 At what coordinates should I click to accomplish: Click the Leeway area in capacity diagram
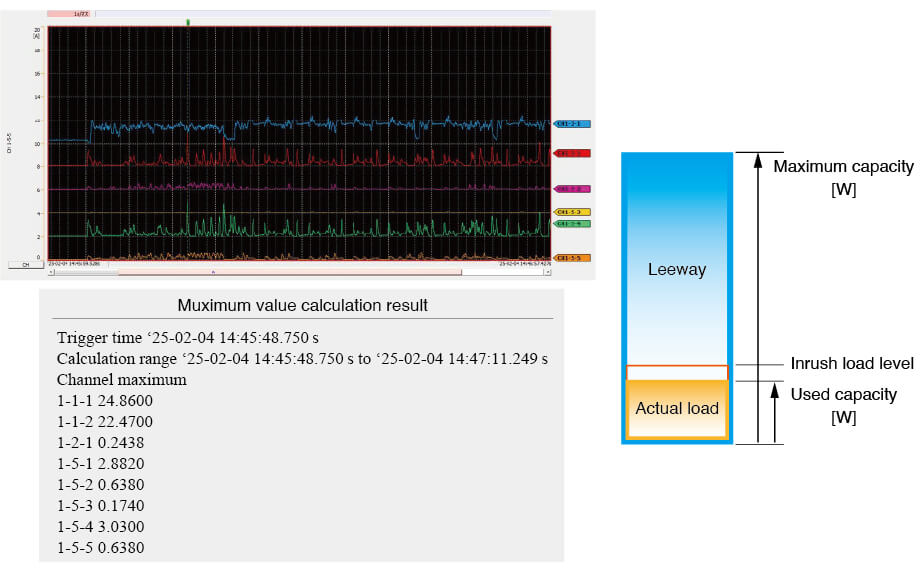[677, 269]
